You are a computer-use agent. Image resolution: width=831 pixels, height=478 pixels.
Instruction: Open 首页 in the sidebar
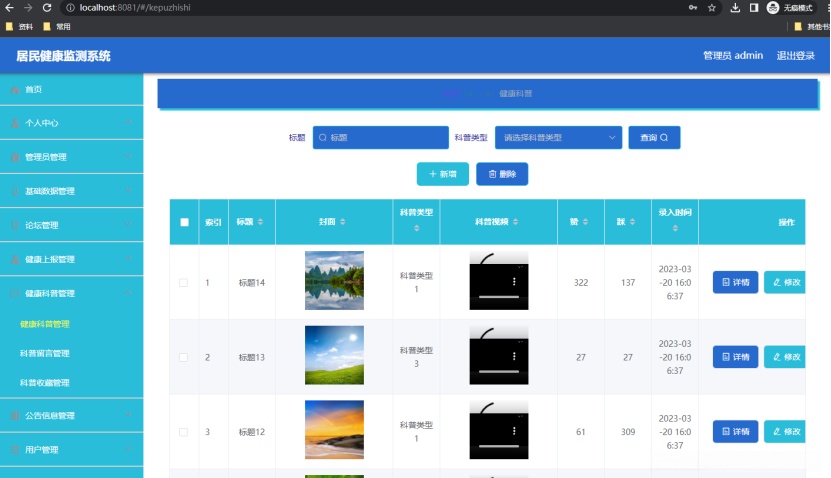point(72,90)
